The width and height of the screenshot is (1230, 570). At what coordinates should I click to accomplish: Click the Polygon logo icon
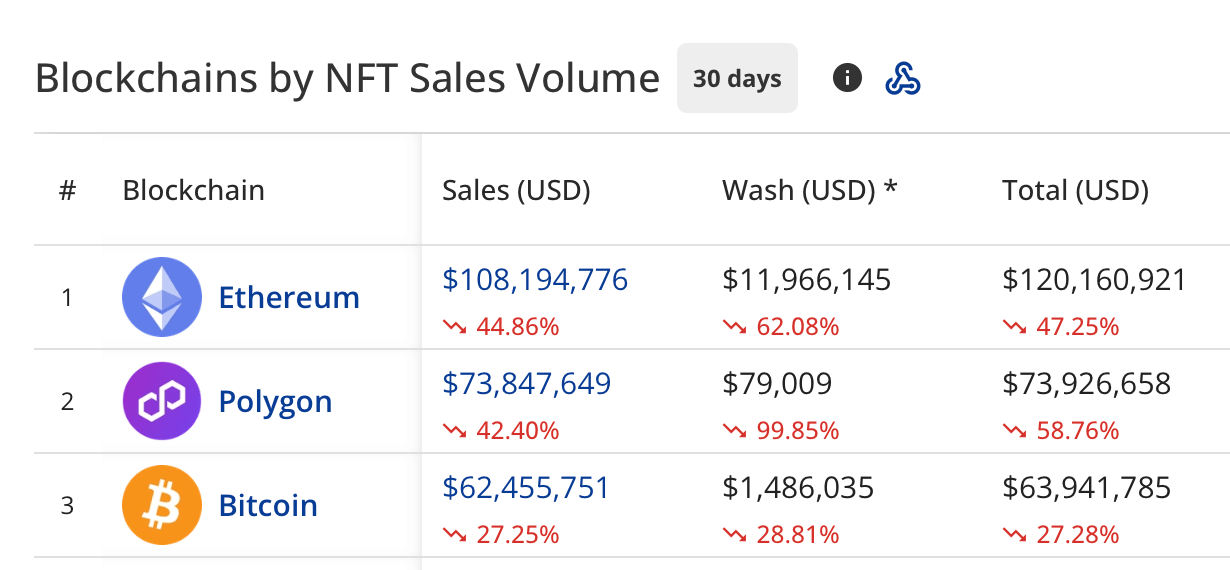tap(160, 401)
